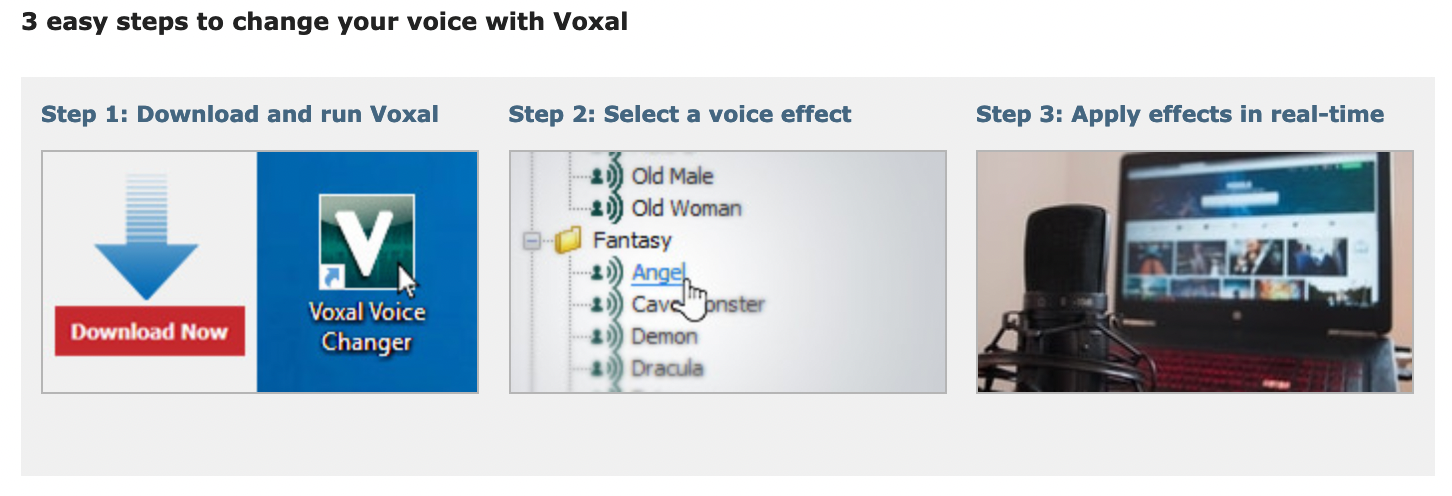The height and width of the screenshot is (496, 1452).
Task: Click the red Download Now button
Action: (x=149, y=331)
